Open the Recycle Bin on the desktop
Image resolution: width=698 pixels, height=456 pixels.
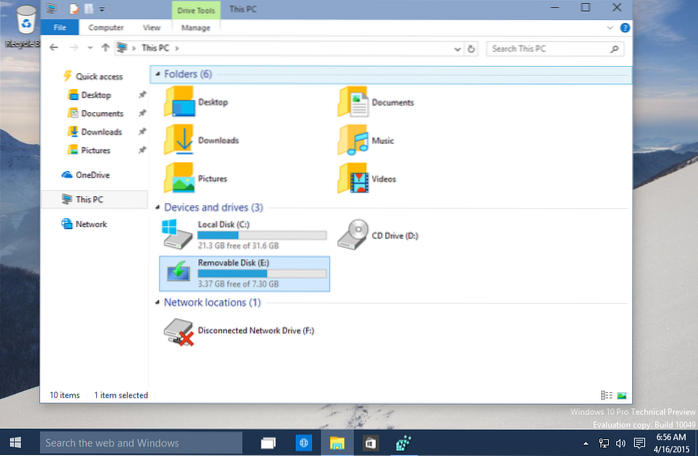[x=25, y=26]
